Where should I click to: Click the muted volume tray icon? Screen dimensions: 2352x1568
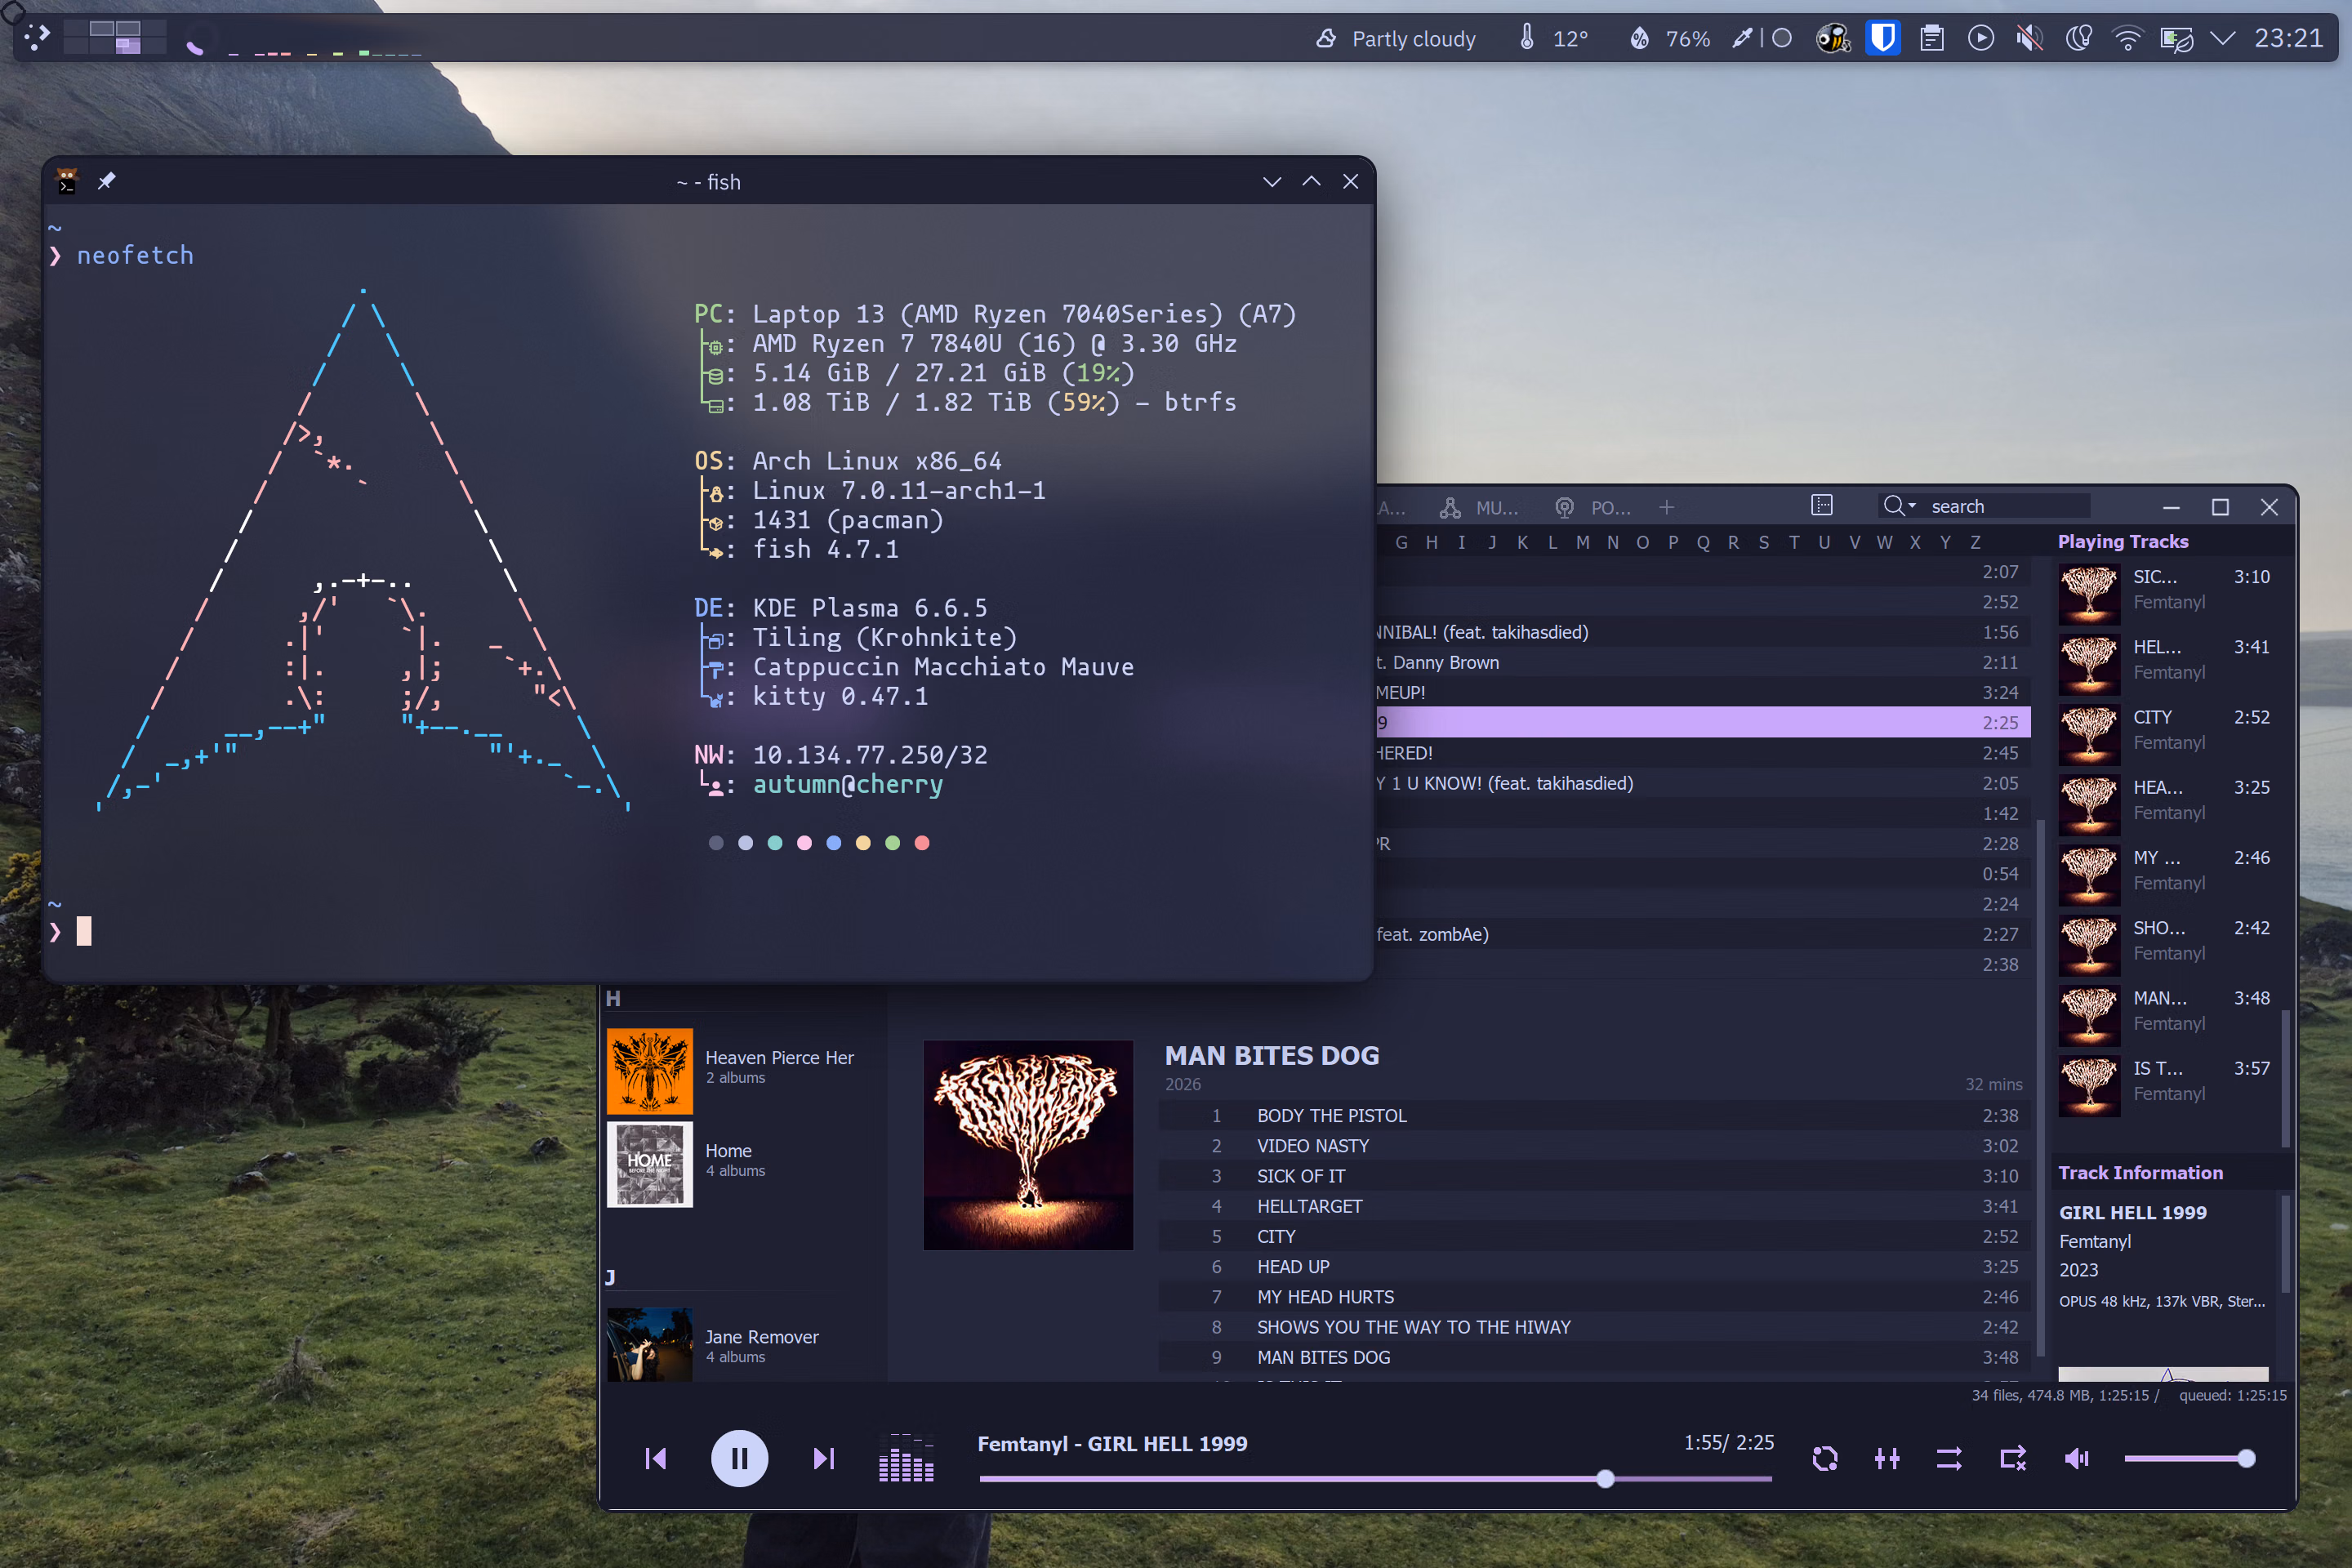[2029, 38]
